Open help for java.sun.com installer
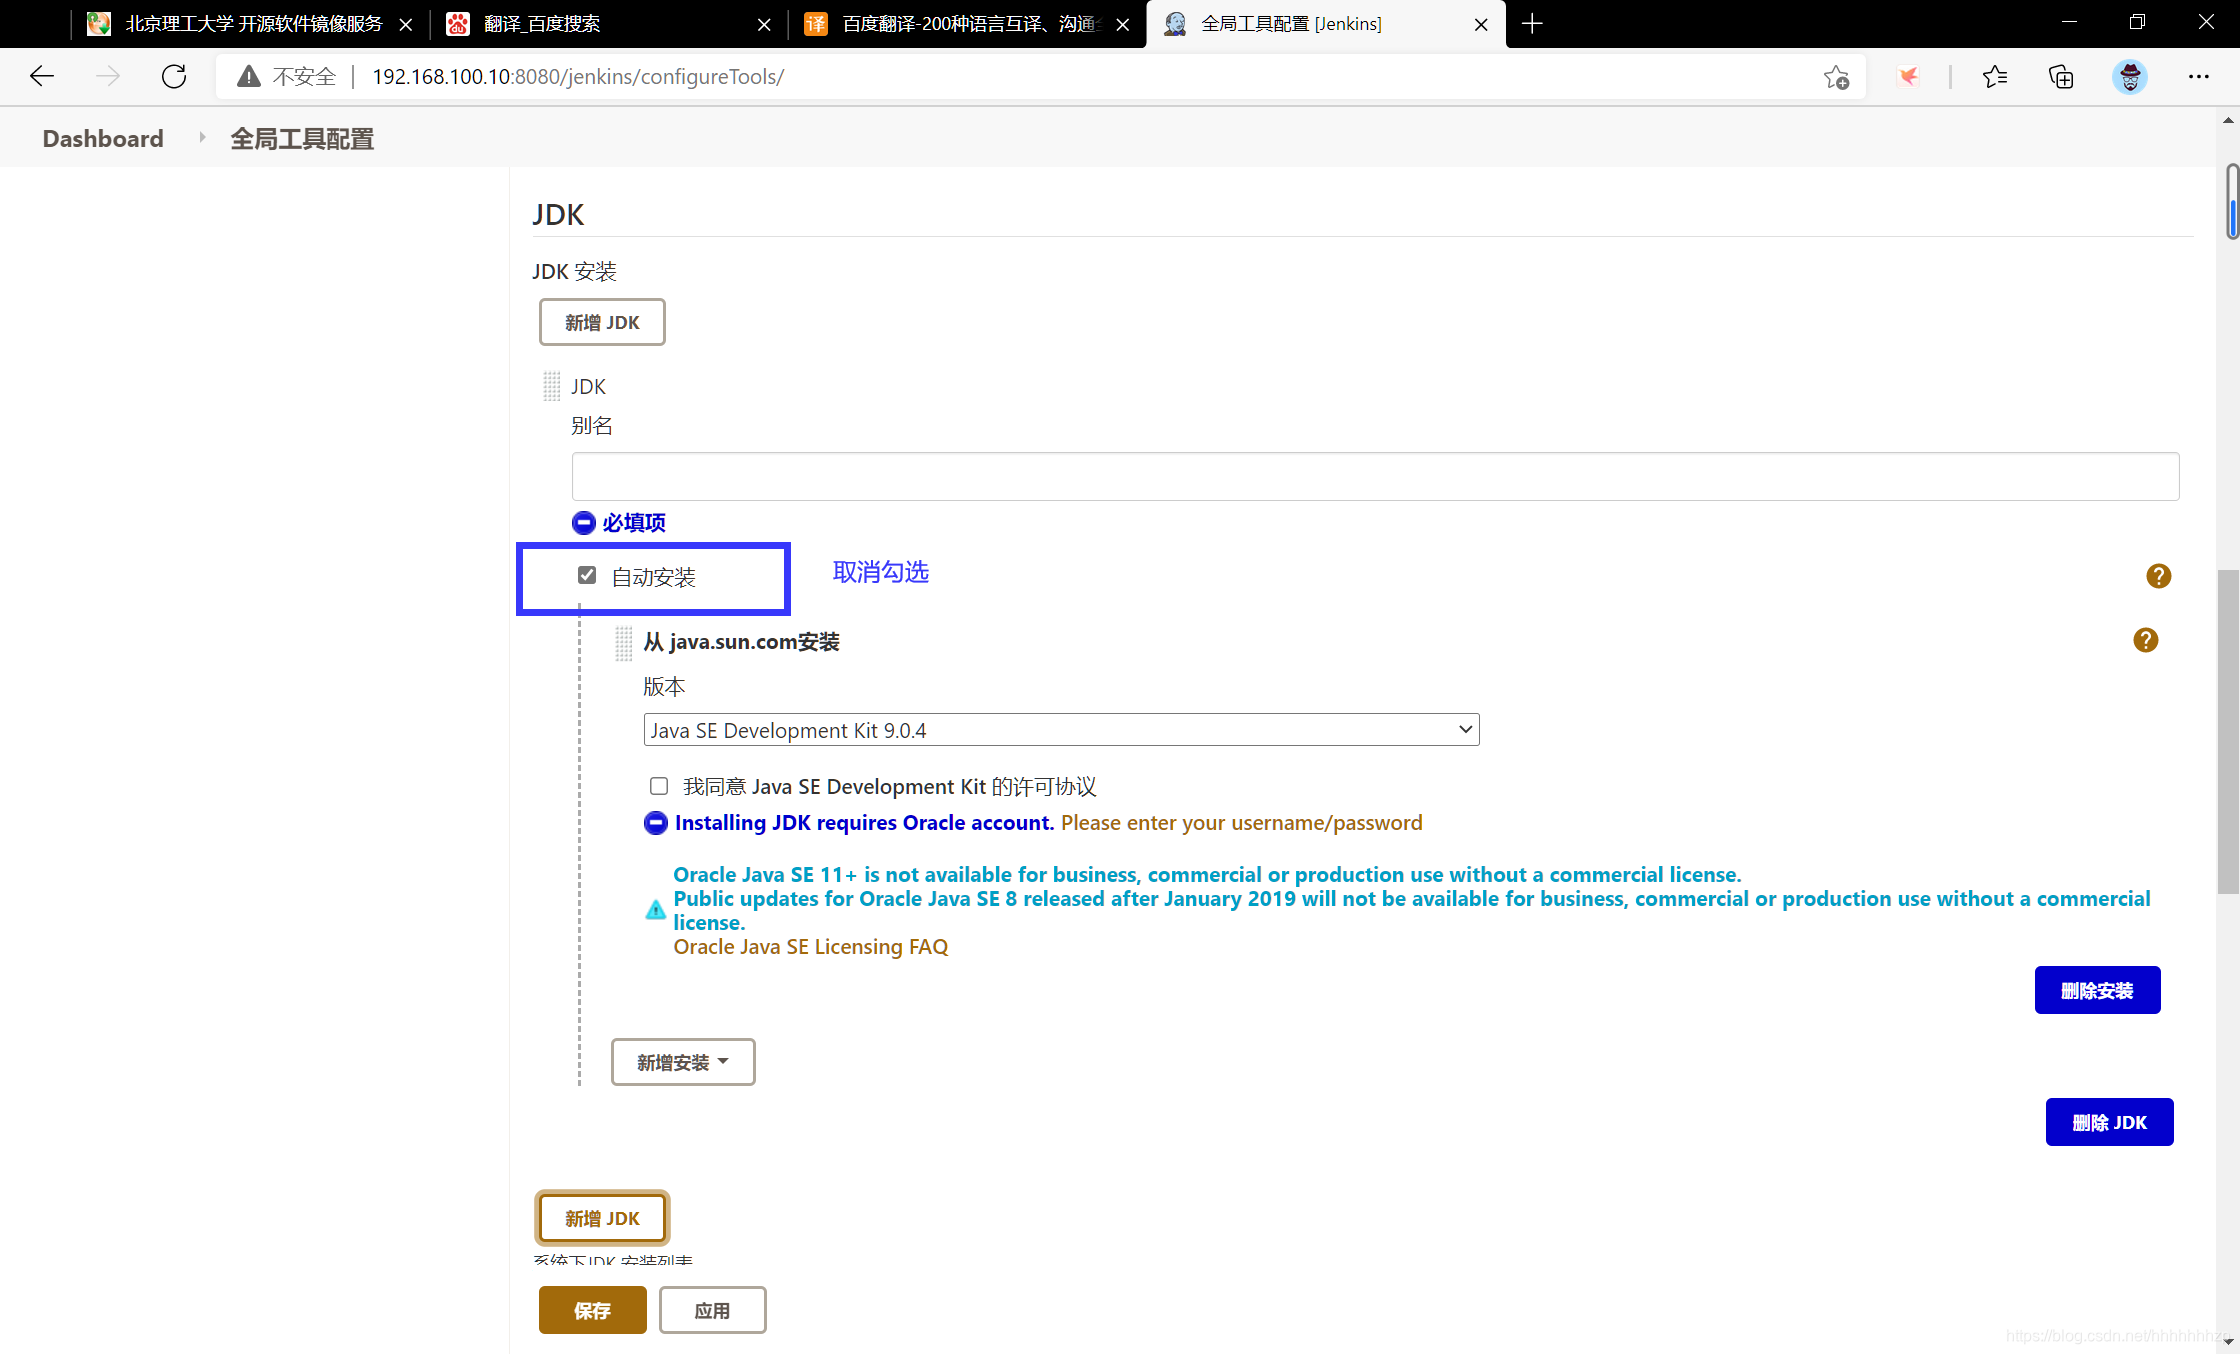Viewport: 2240px width, 1354px height. pos(2145,640)
